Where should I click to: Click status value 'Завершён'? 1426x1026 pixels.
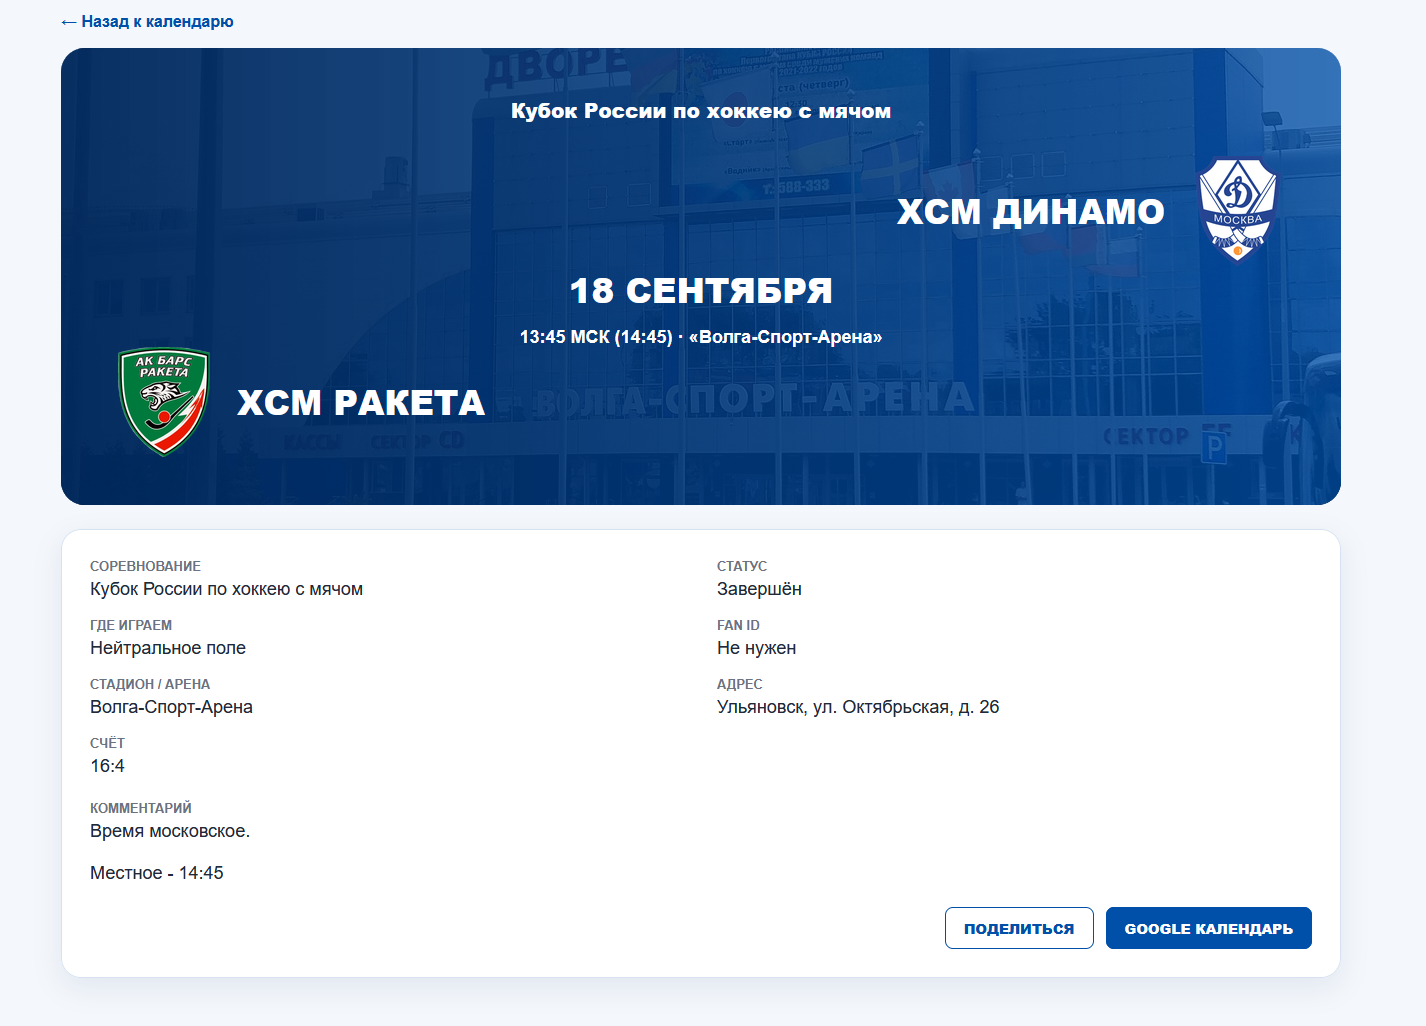point(759,589)
